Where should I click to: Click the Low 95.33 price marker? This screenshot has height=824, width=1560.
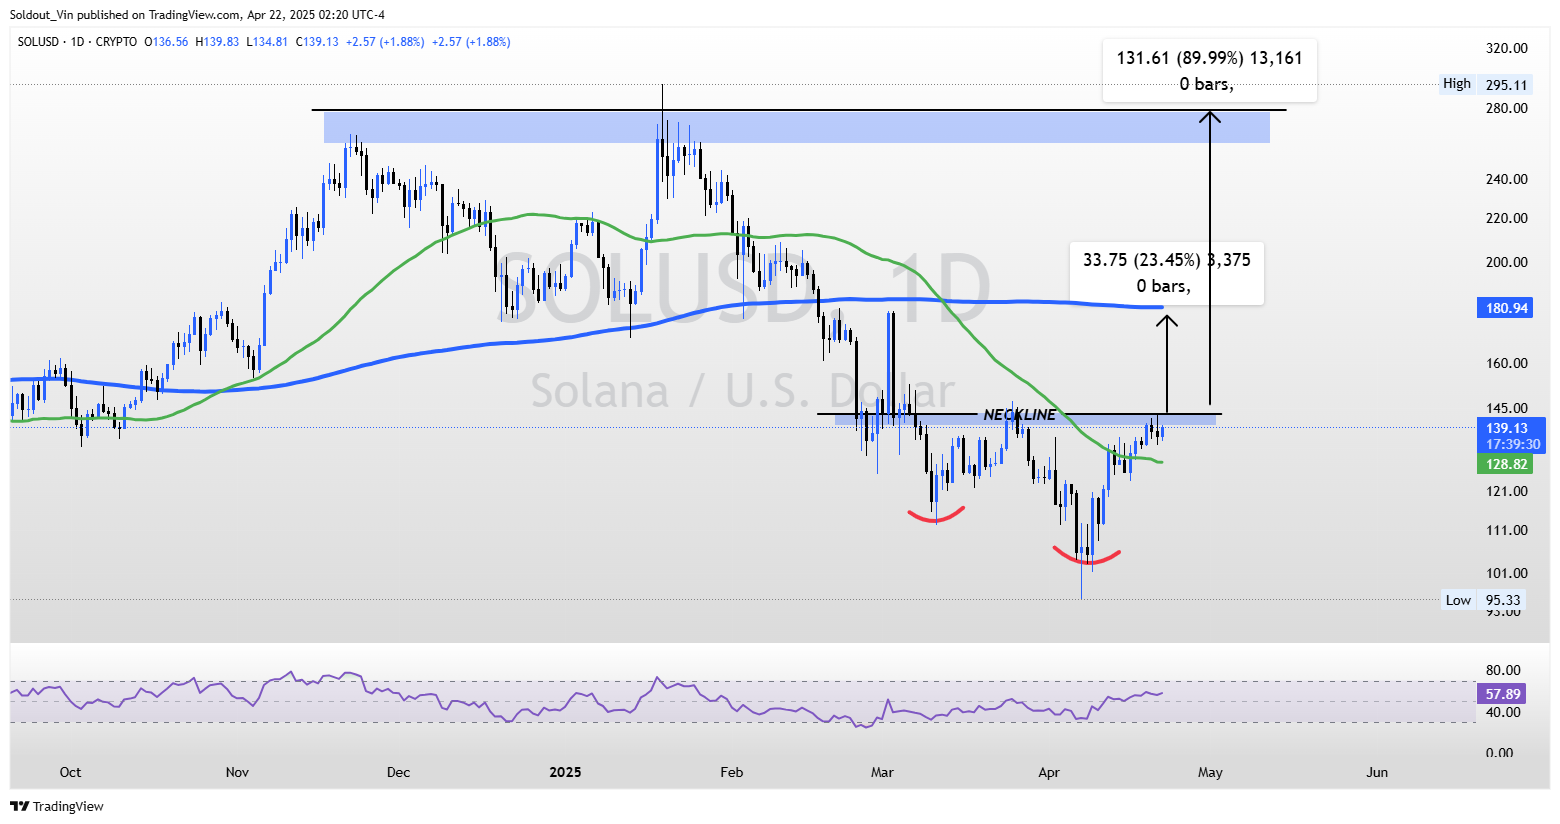(x=1483, y=600)
